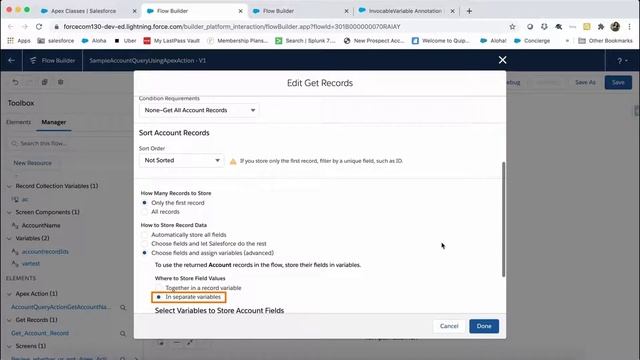Click the Save button in the flow header

click(618, 82)
